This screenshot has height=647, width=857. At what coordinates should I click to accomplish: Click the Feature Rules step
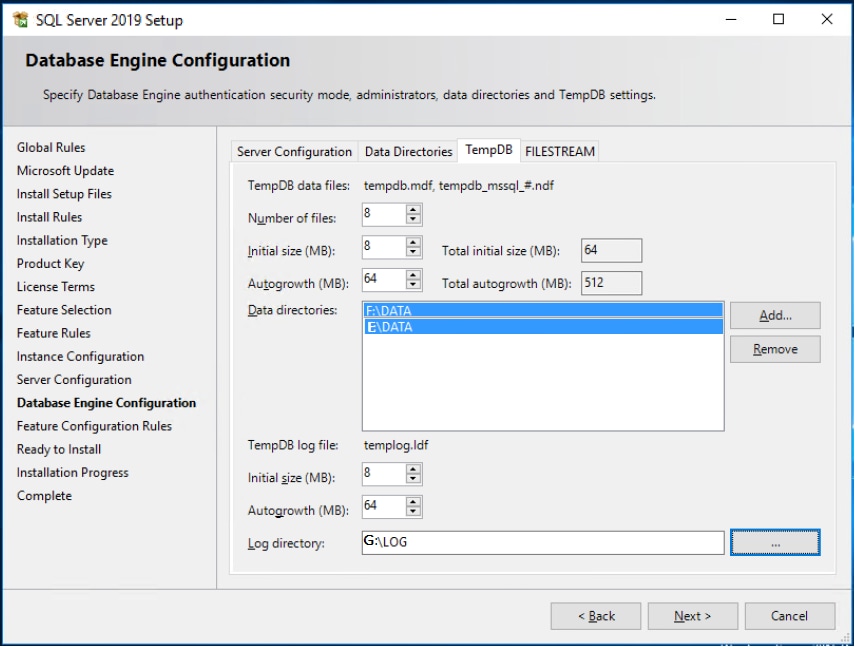point(54,333)
